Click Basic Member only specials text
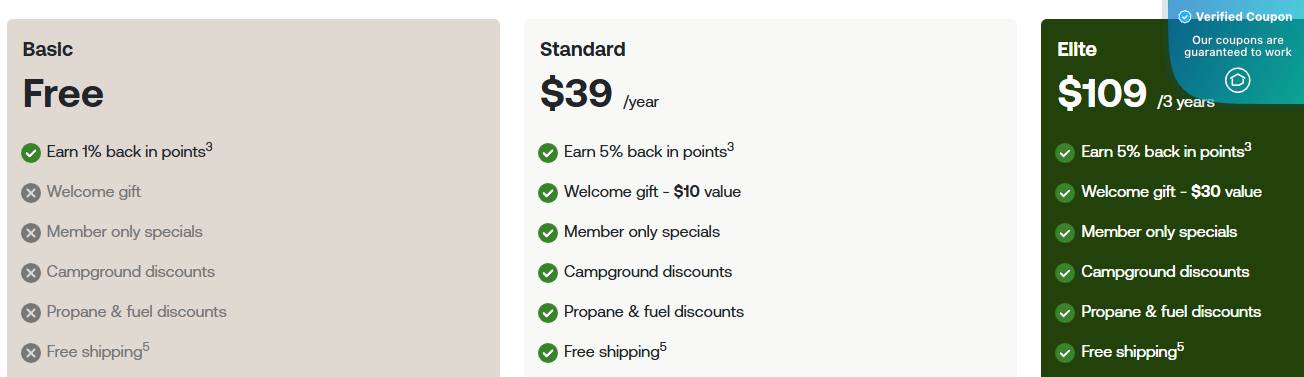The width and height of the screenshot is (1304, 377). tap(125, 231)
